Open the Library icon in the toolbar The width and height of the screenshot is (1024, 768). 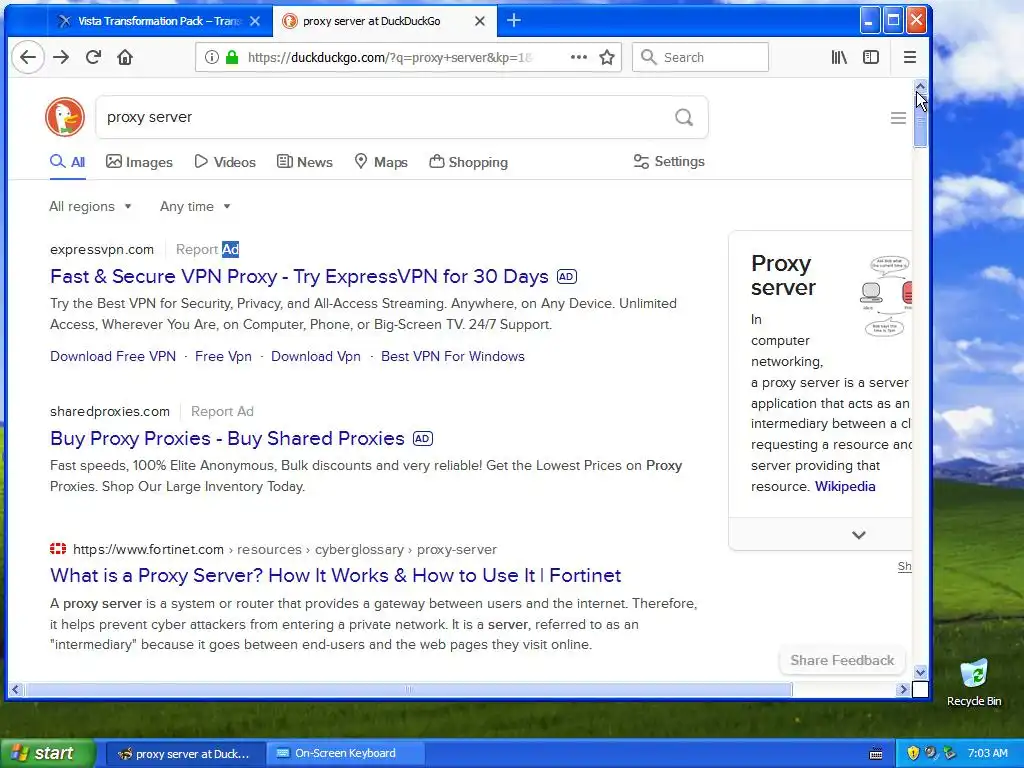click(839, 57)
